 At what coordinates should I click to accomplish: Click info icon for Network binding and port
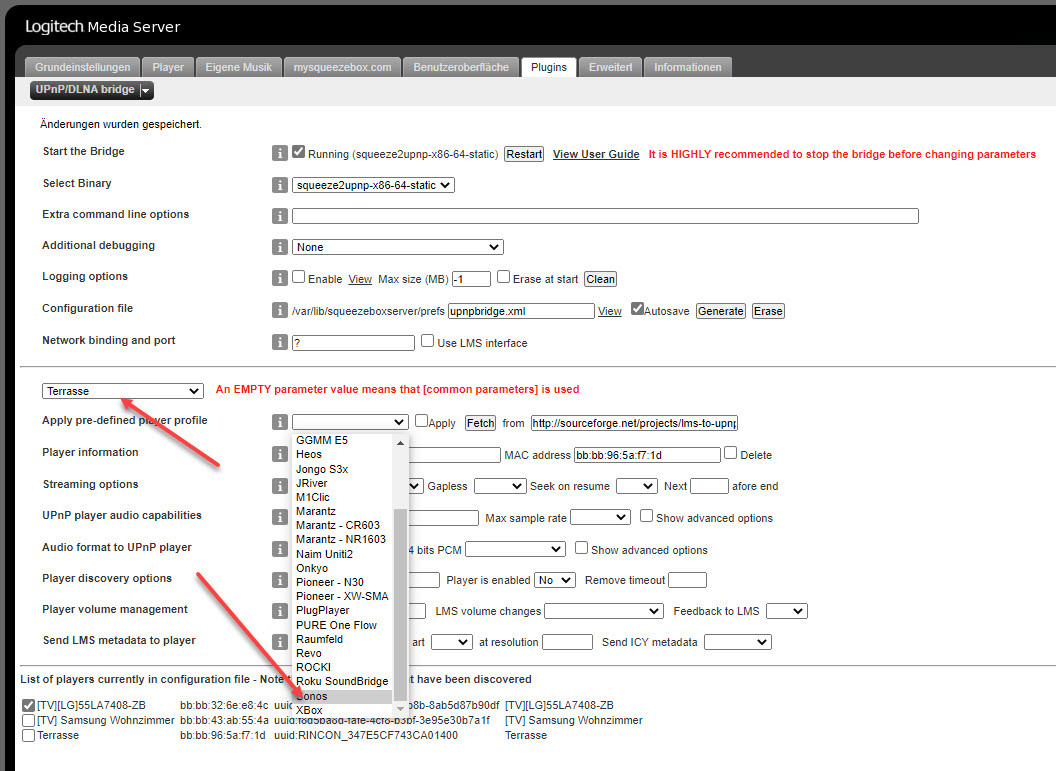[279, 342]
